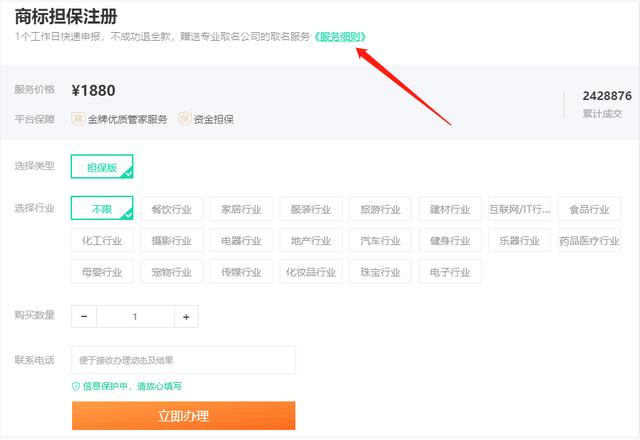Pick 地产行业 industry button

point(311,240)
